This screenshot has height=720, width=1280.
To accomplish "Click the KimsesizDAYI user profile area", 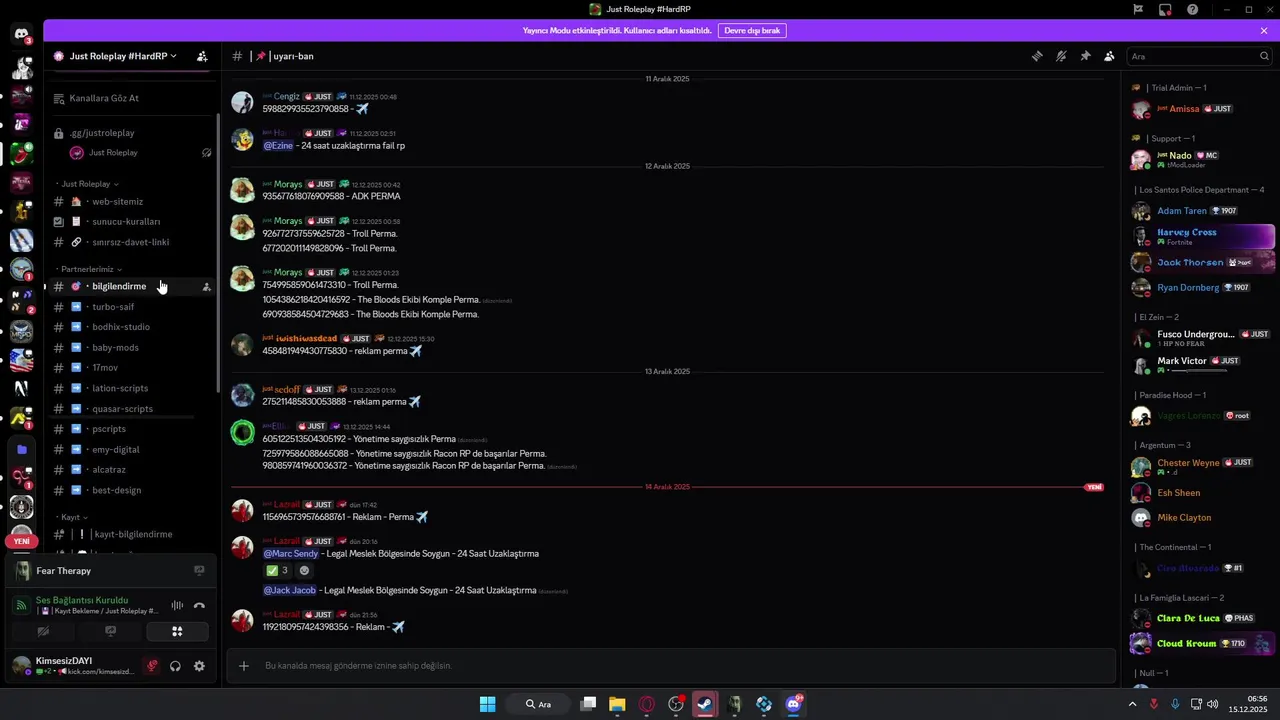I will [x=72, y=666].
